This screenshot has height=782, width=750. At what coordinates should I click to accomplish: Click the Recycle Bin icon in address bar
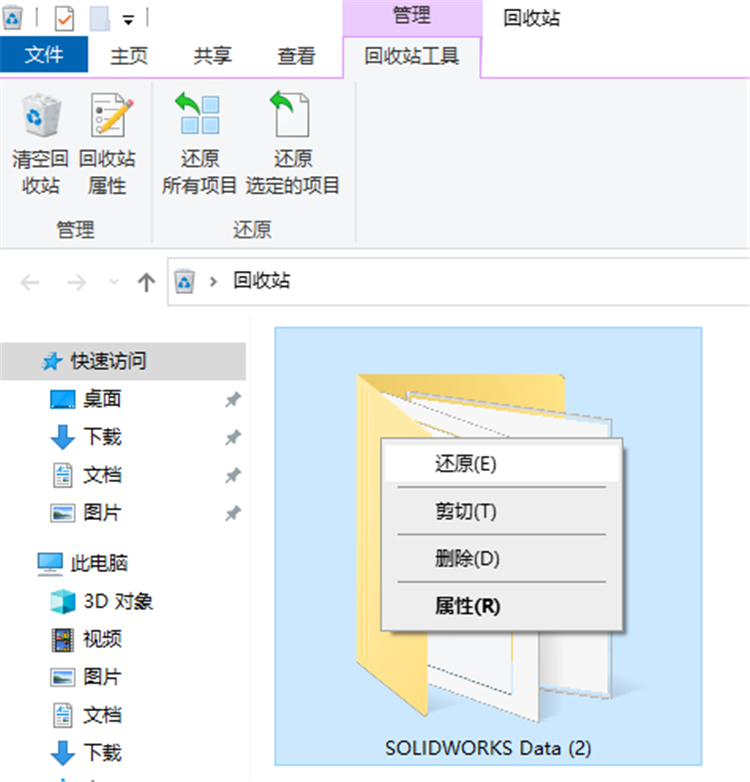coord(184,281)
